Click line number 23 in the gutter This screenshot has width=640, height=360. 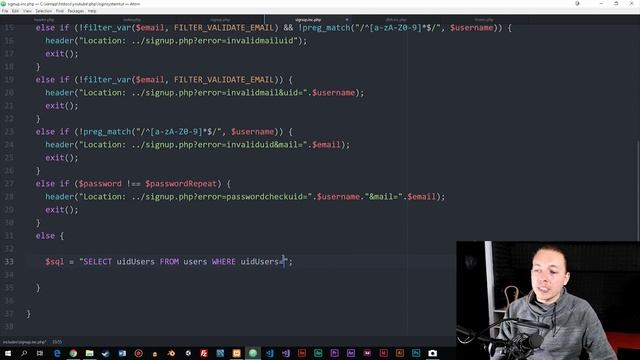pos(9,131)
